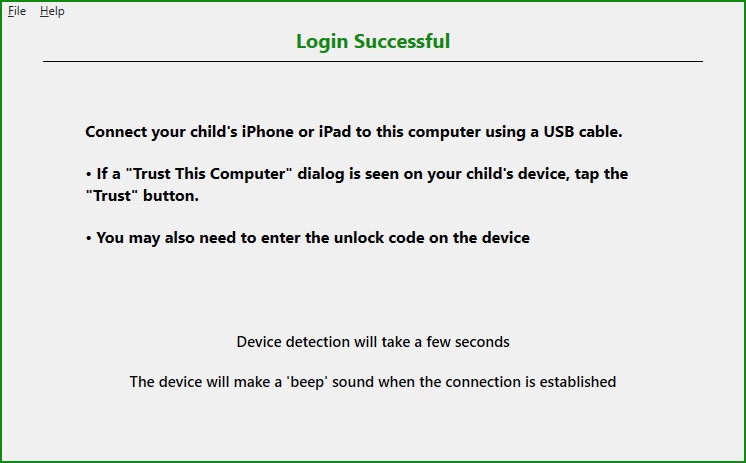Click the horizontal divider line below the heading

373,61
